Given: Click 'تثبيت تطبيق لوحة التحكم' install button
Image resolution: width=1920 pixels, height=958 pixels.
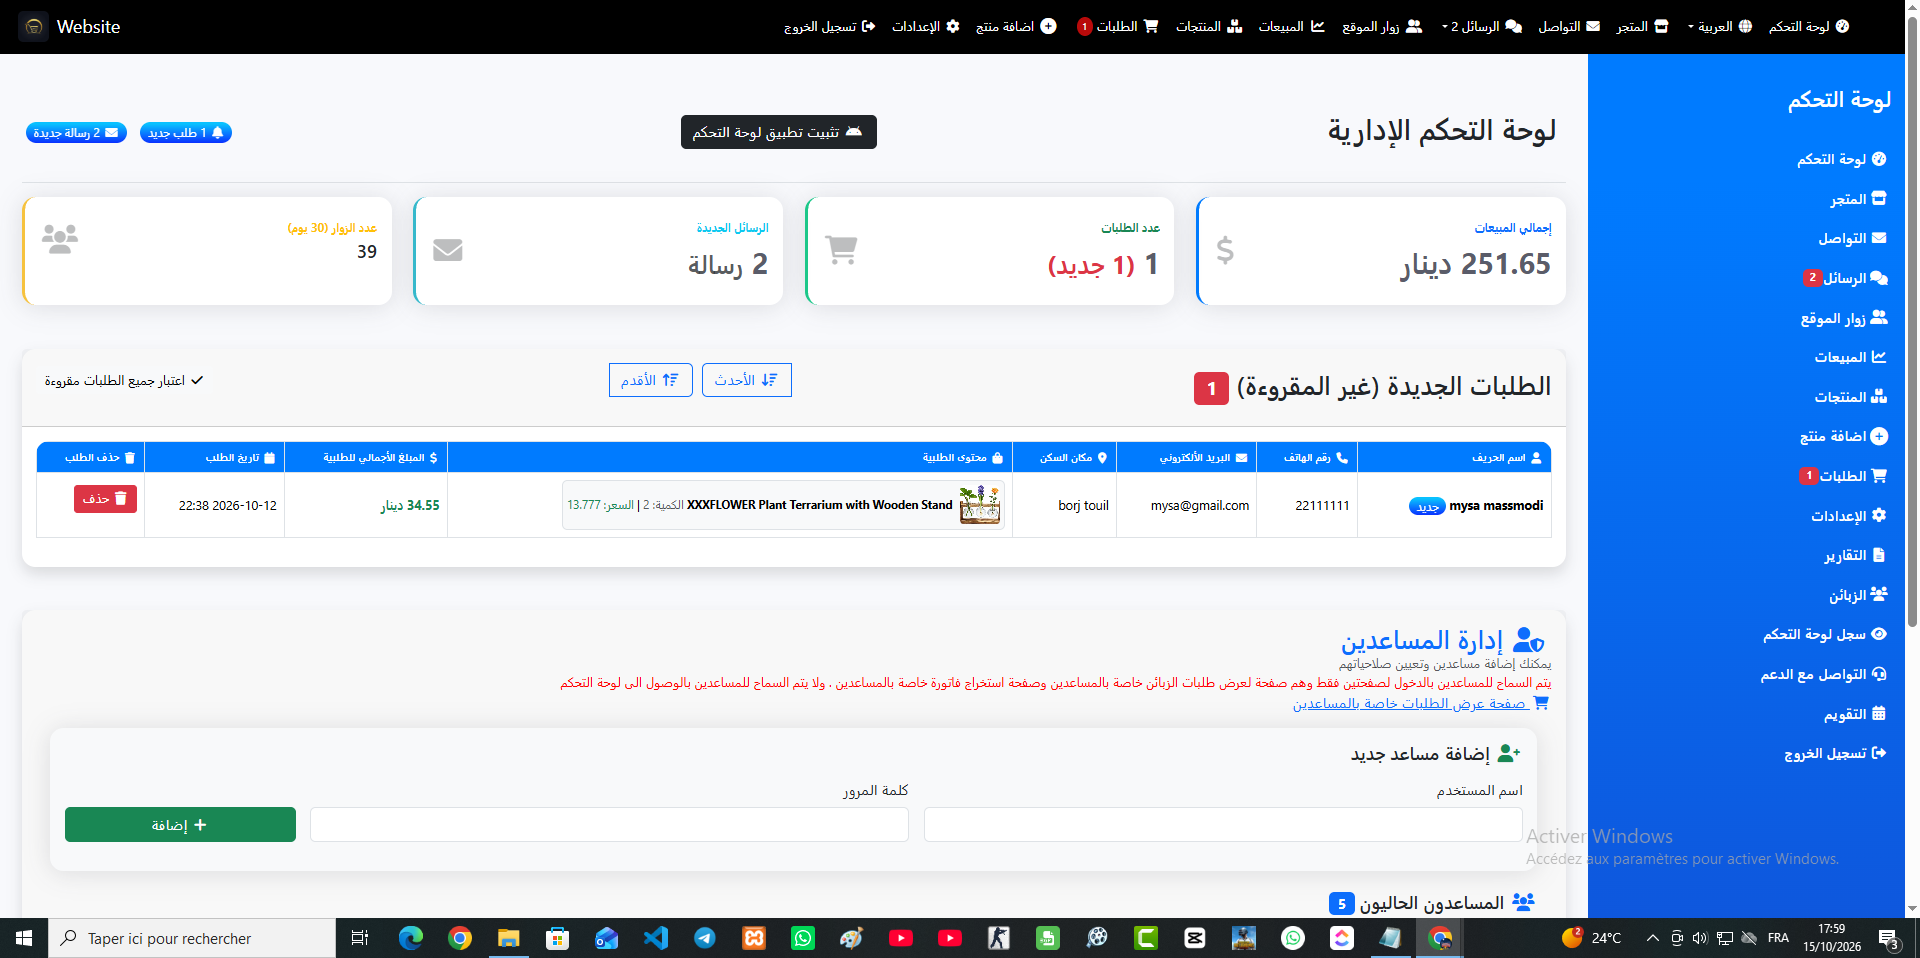Looking at the screenshot, I should click(779, 132).
